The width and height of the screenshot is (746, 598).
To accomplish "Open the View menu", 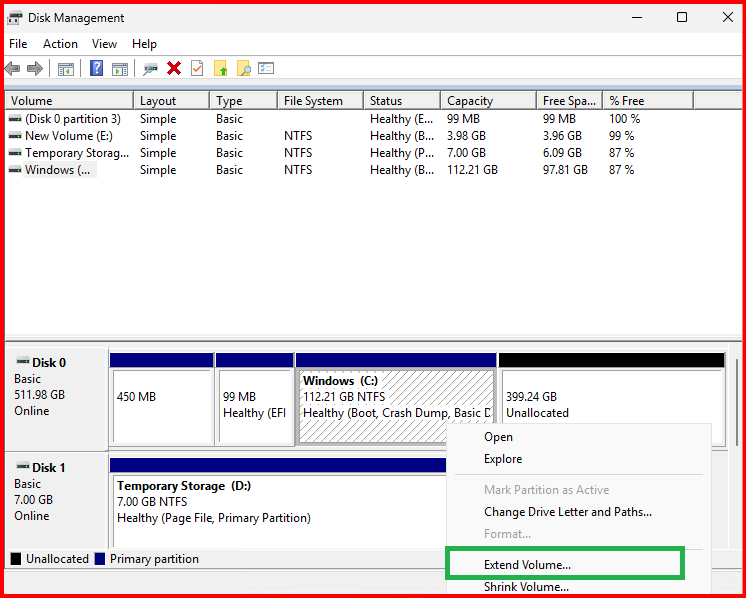I will pos(104,44).
